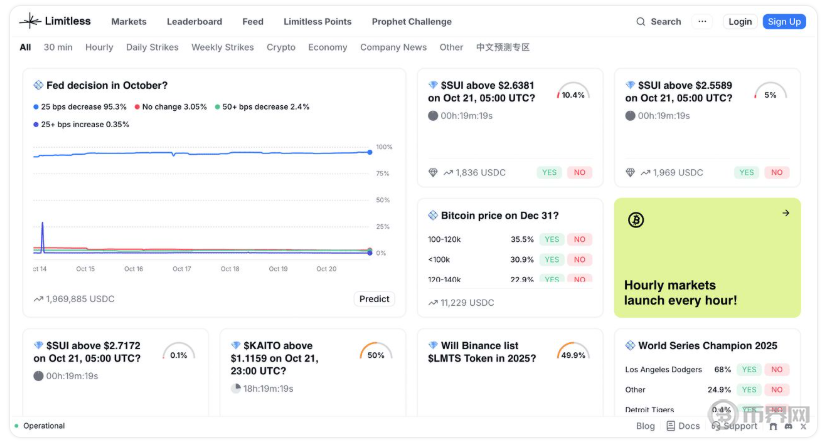The image size is (821, 442).
Task: Open the Will Binance list $LMTS market
Action: click(x=482, y=352)
